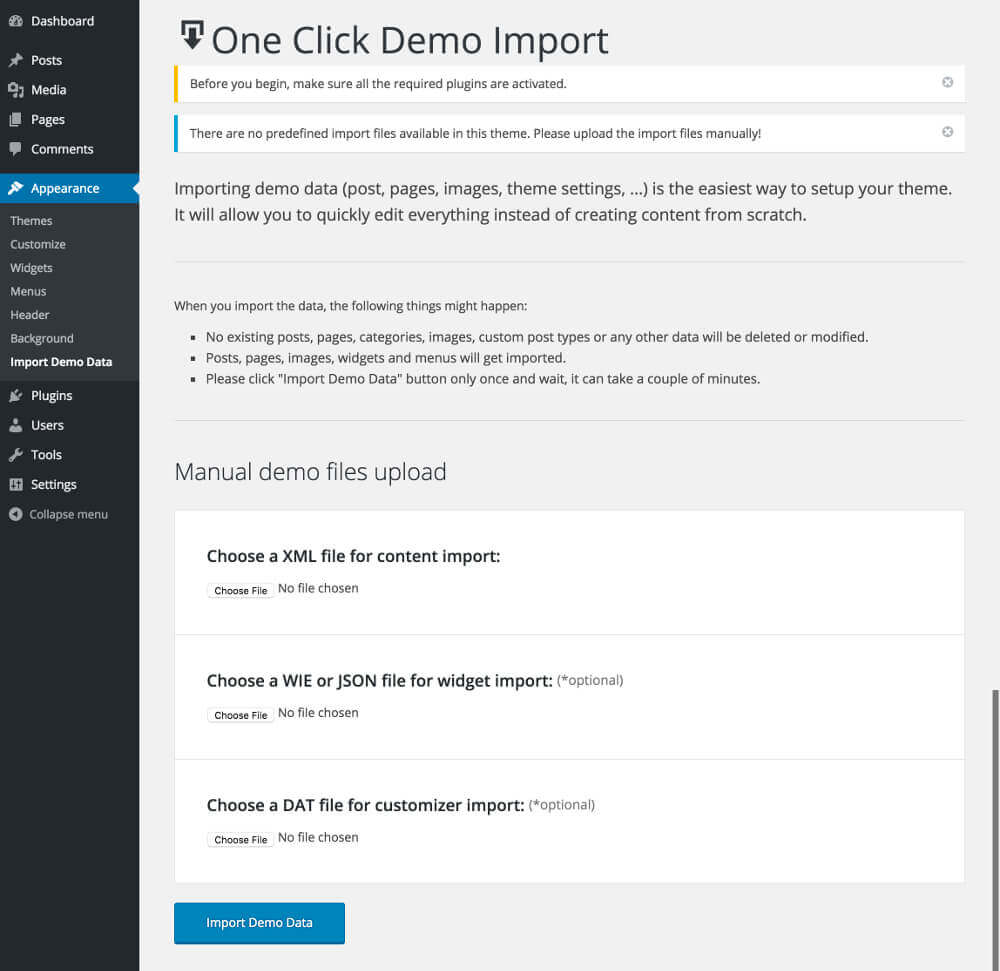1000x971 pixels.
Task: Select the Appearance menu item
Action: click(x=70, y=188)
